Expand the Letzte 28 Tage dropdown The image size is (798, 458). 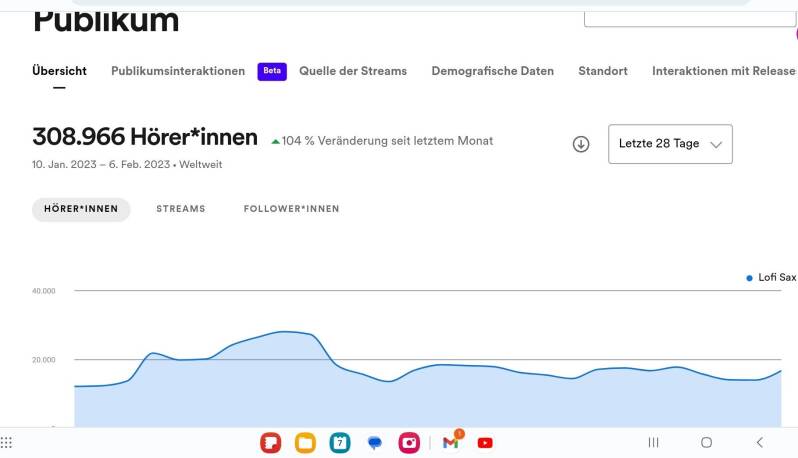pos(670,144)
